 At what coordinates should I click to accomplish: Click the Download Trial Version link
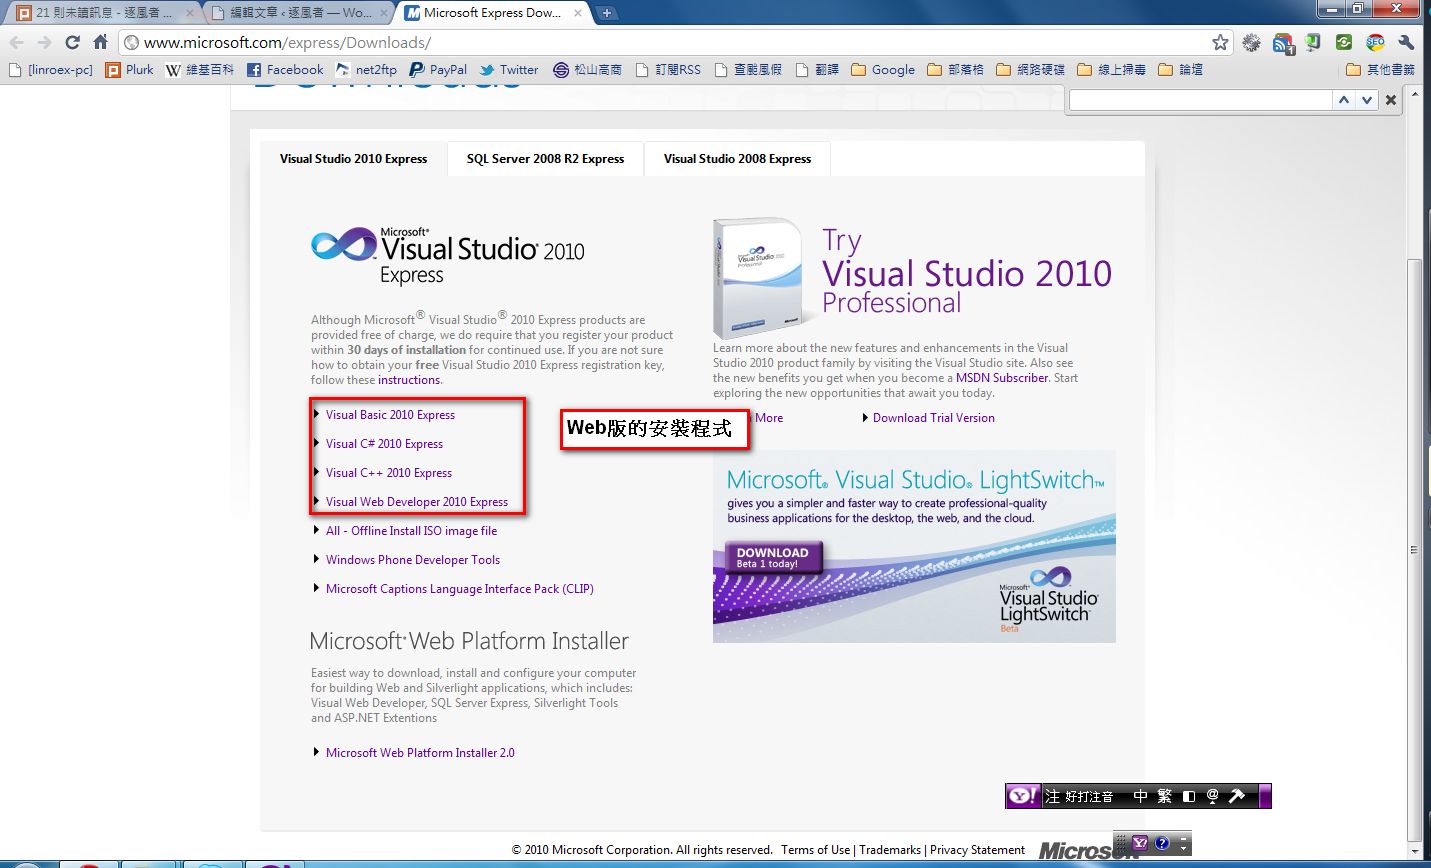pyautogui.click(x=934, y=417)
